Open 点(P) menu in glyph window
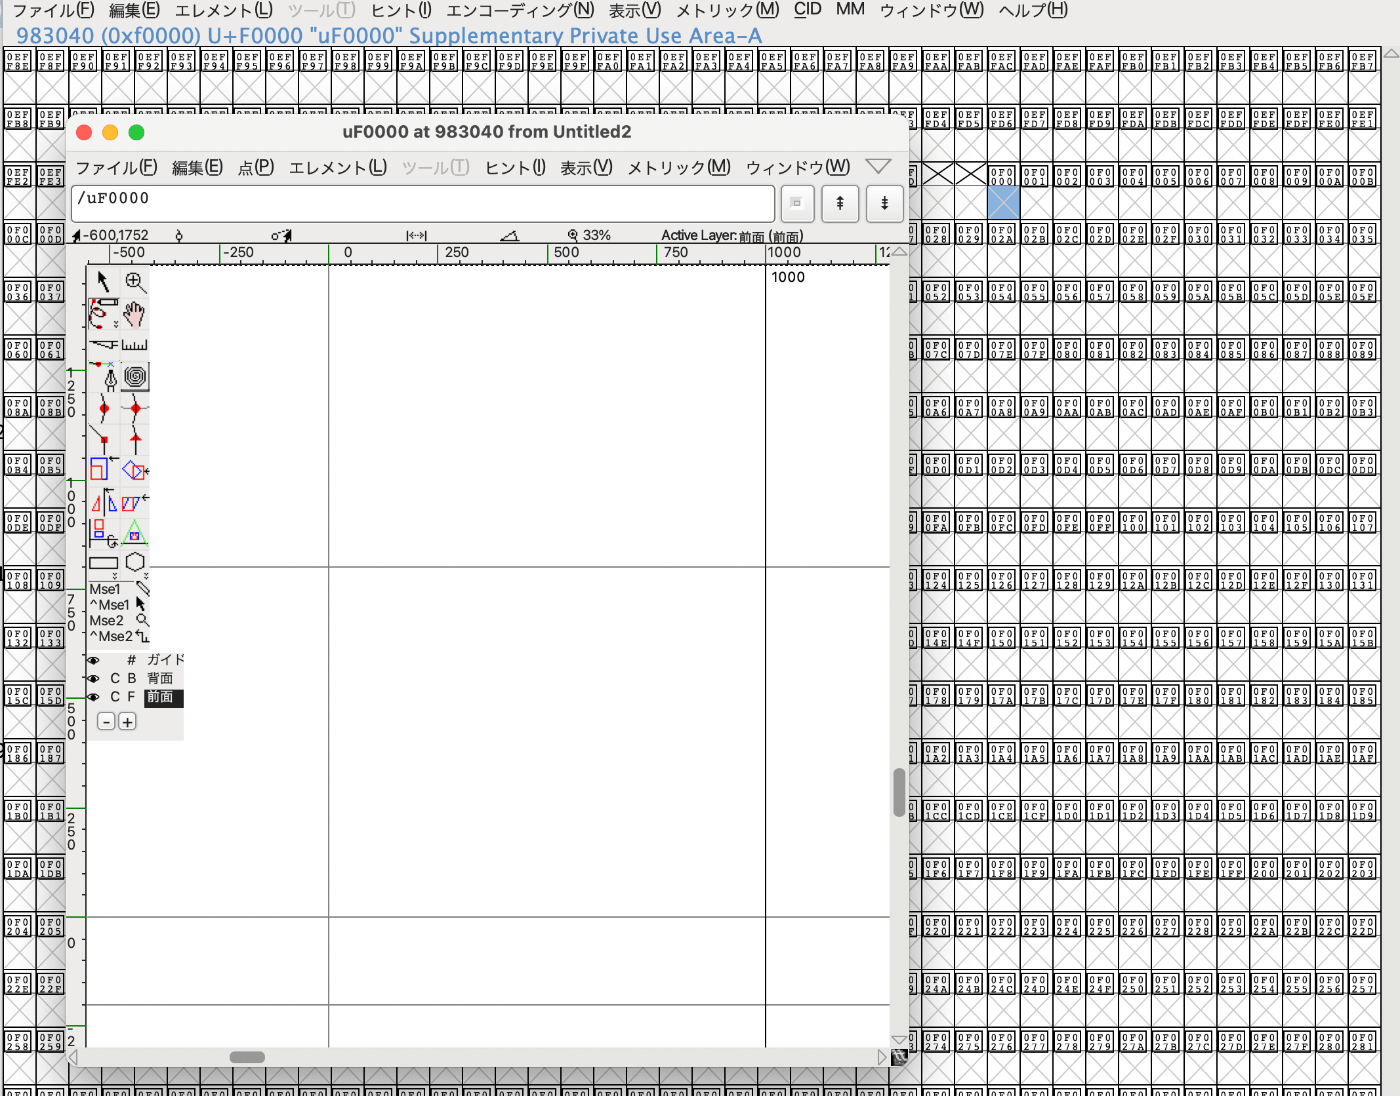Screen dimensions: 1400x1096 [256, 167]
